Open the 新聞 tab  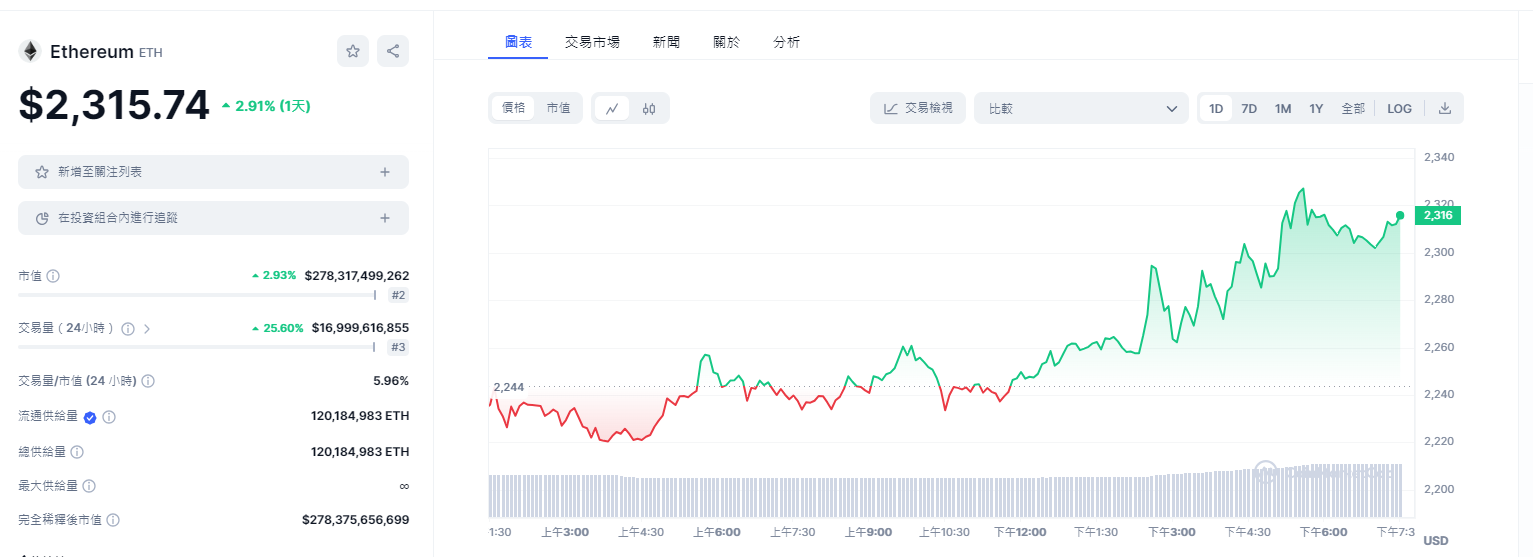[x=666, y=42]
